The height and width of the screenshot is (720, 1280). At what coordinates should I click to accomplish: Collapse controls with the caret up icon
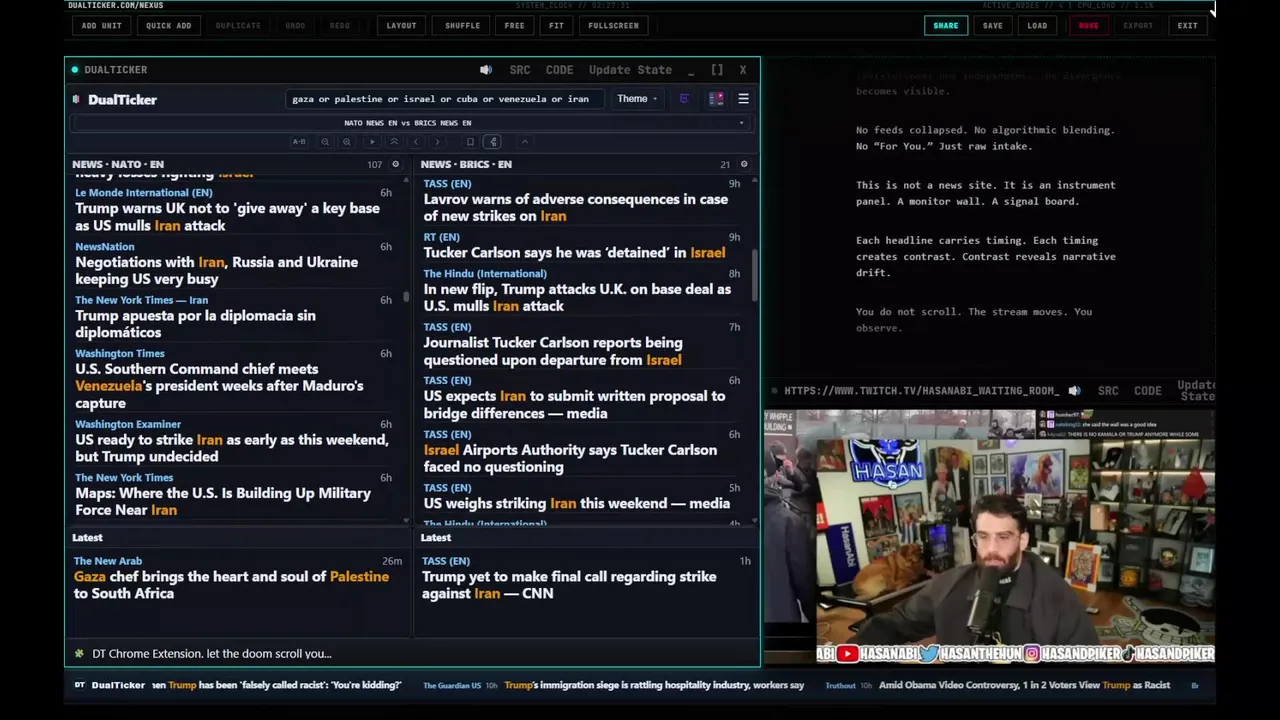click(x=524, y=142)
